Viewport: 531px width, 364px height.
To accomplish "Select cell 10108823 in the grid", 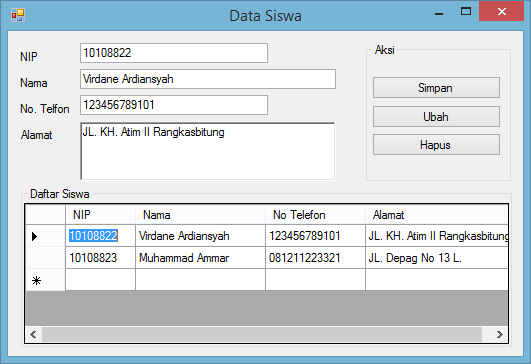I will (x=100, y=258).
